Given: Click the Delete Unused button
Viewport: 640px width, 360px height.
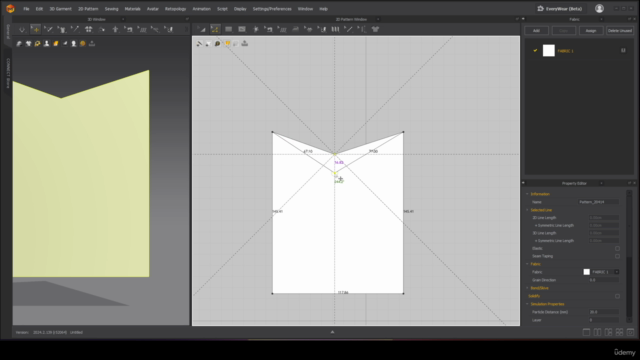Looking at the screenshot, I should (620, 31).
